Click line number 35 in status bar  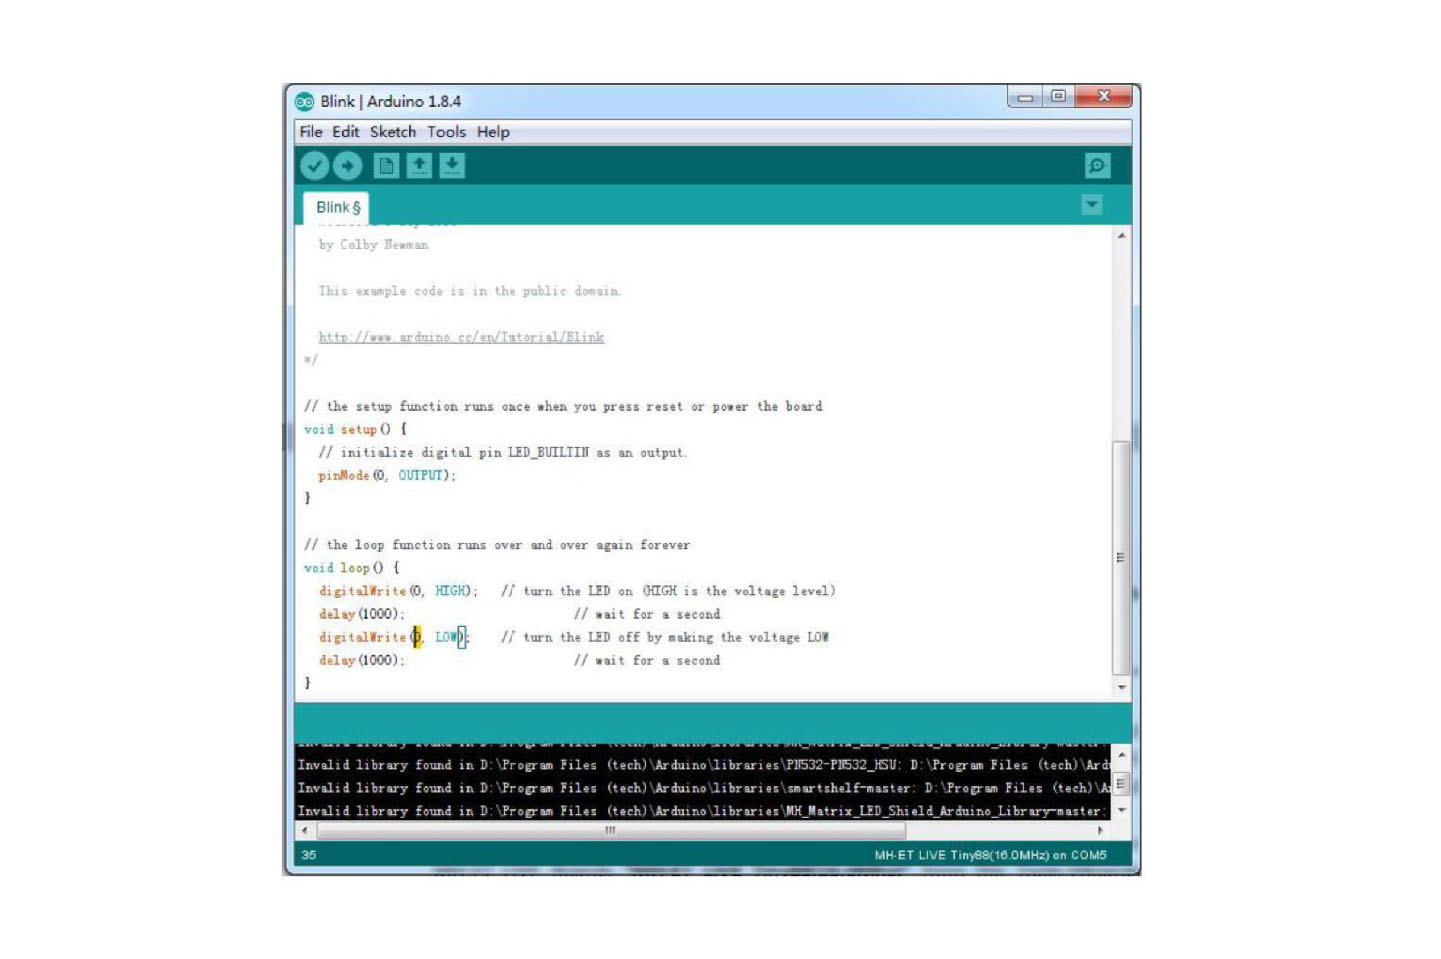[309, 855]
